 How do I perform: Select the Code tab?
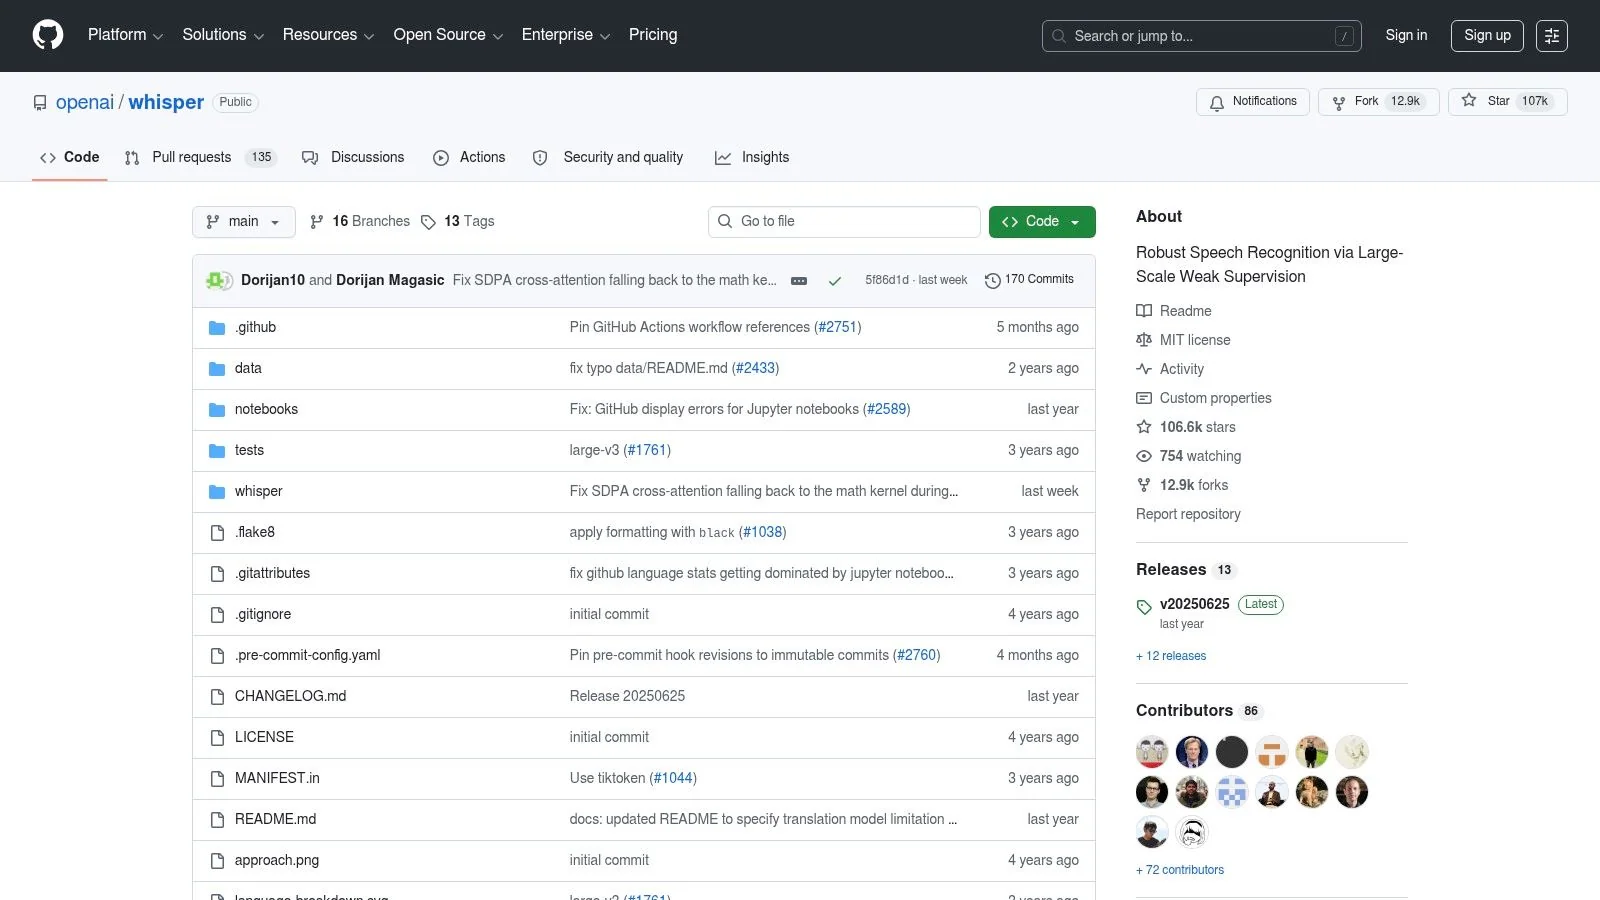pos(70,157)
